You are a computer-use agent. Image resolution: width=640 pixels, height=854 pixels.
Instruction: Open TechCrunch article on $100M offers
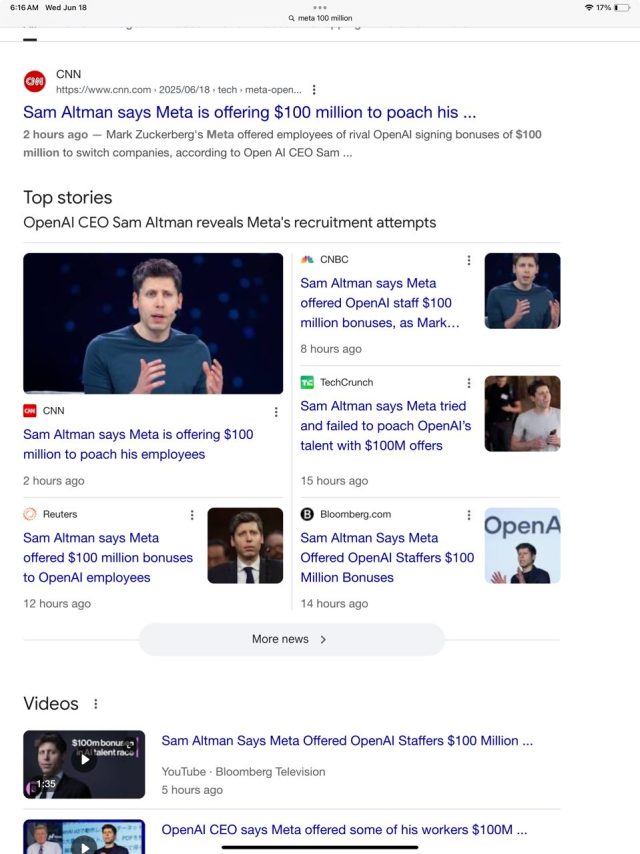(385, 426)
